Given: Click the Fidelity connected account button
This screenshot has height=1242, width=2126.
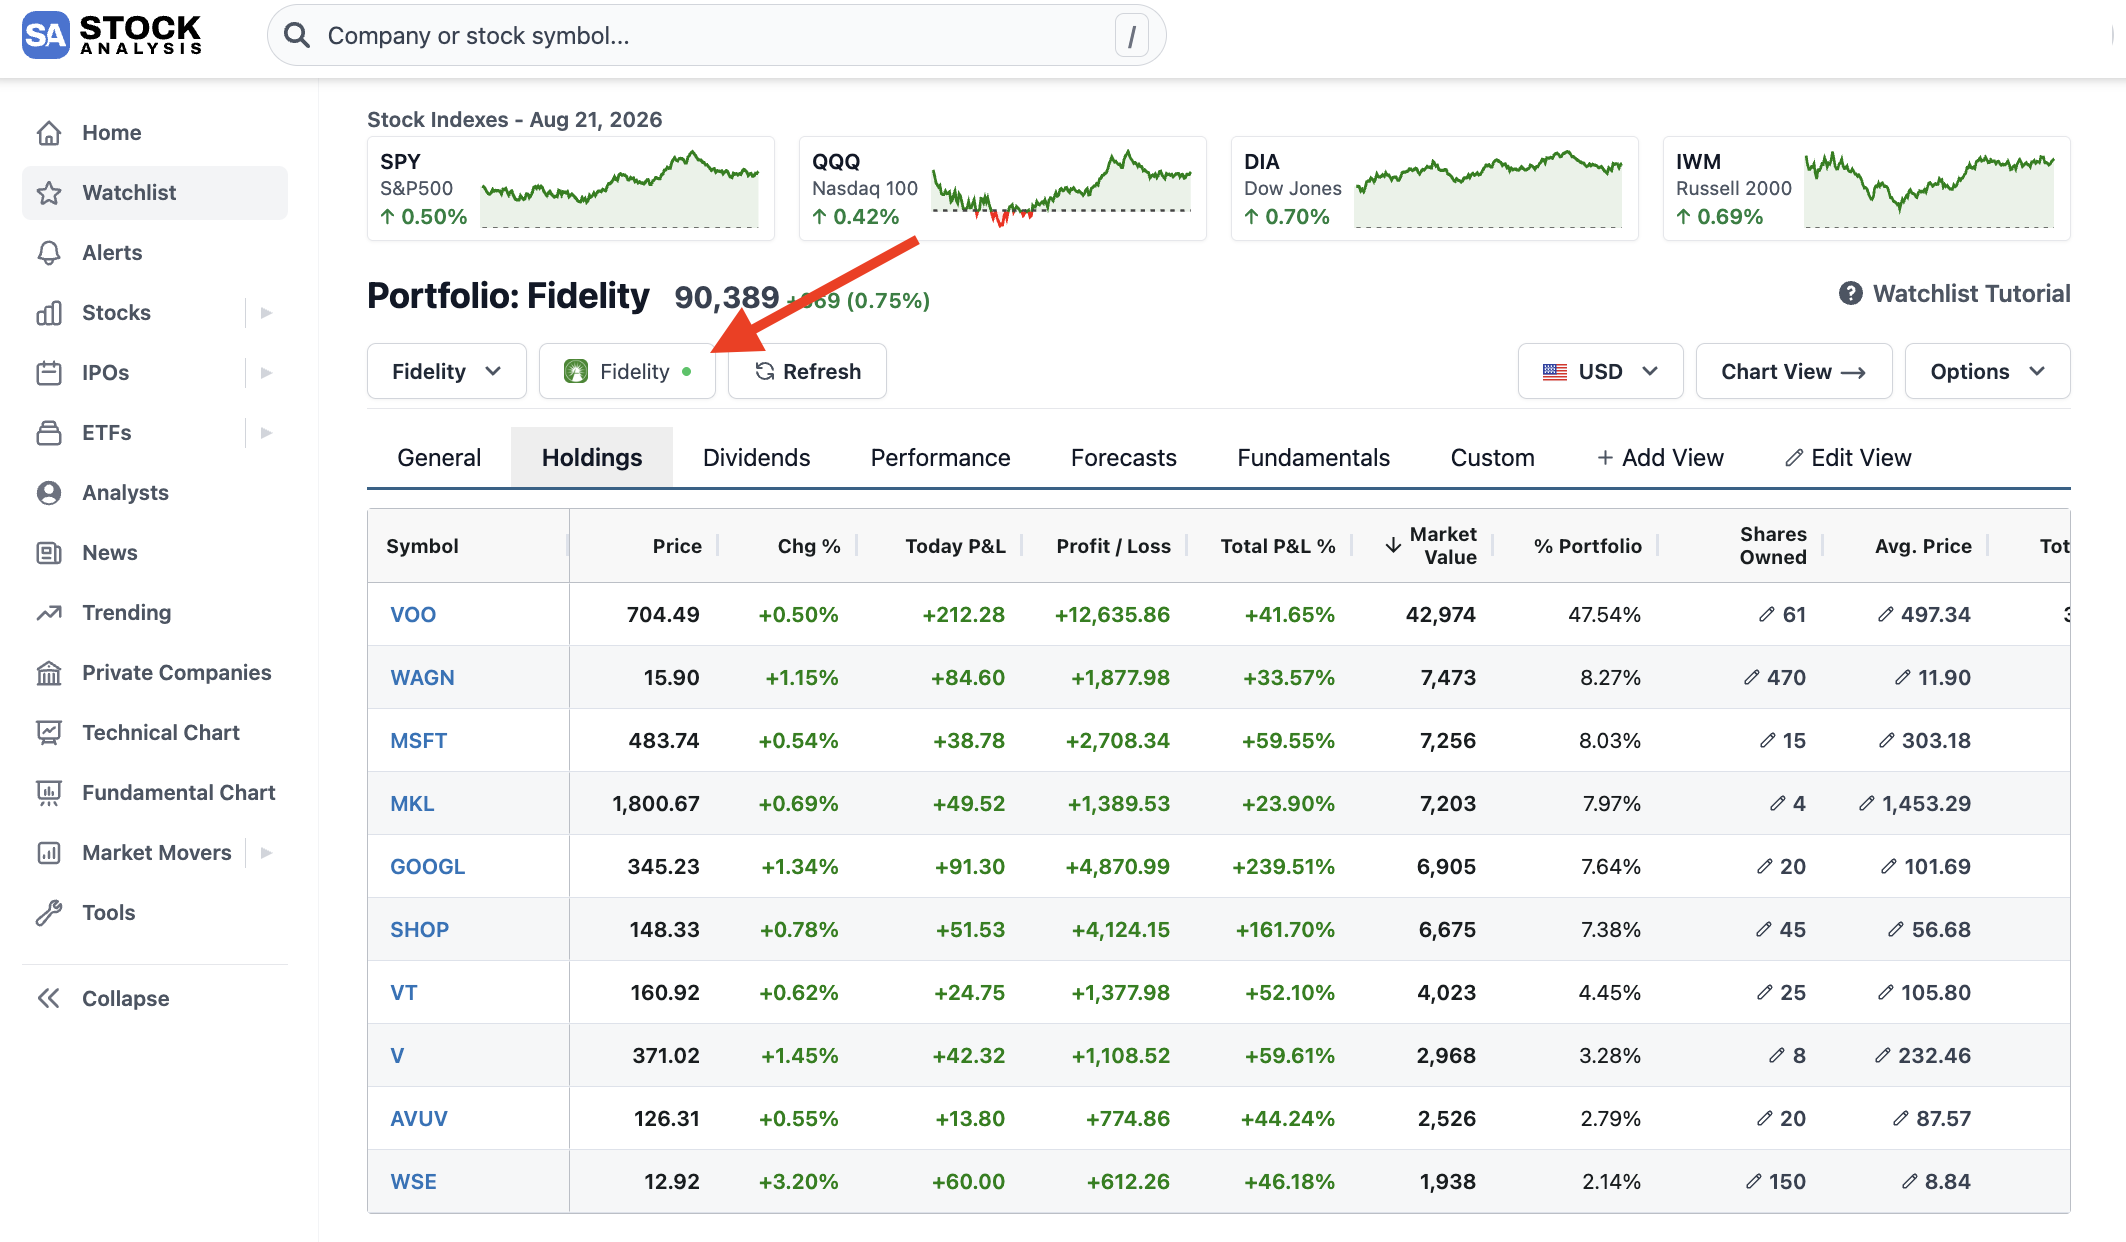Looking at the screenshot, I should pos(627,371).
